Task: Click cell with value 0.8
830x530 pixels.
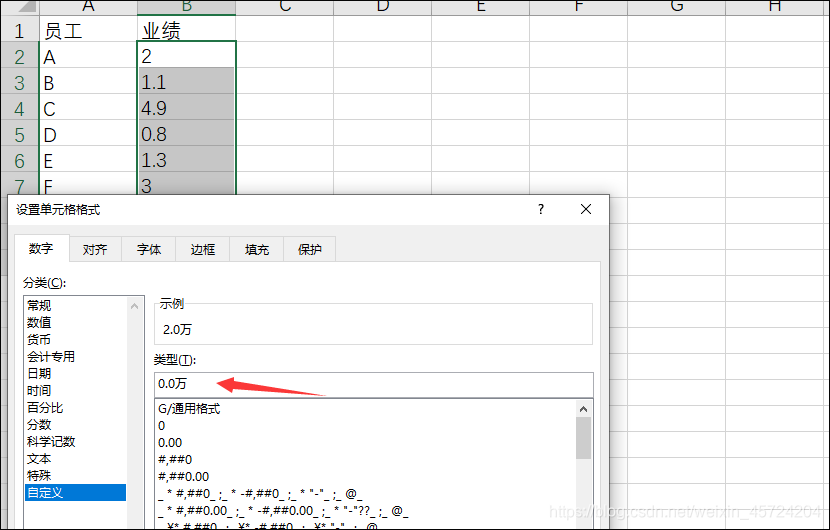Action: point(186,134)
